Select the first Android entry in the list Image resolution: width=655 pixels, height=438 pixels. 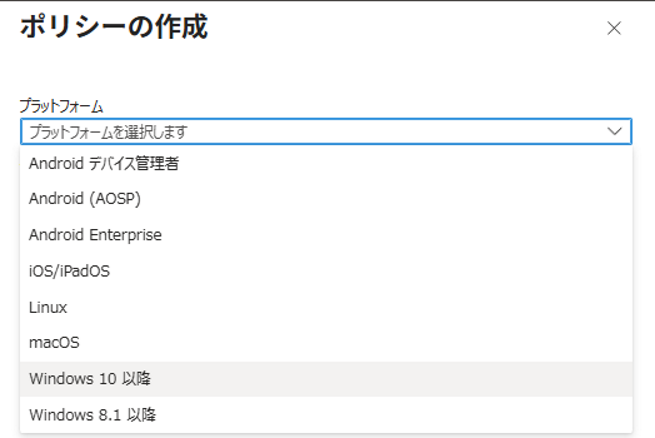pos(104,164)
